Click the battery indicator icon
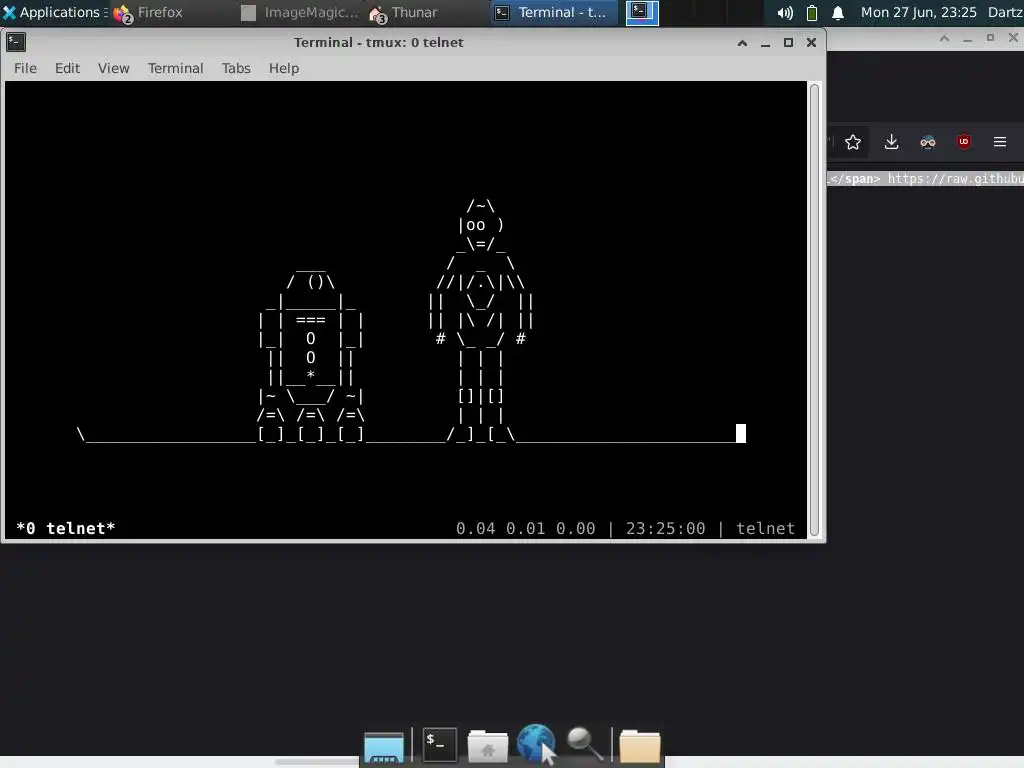 point(812,12)
